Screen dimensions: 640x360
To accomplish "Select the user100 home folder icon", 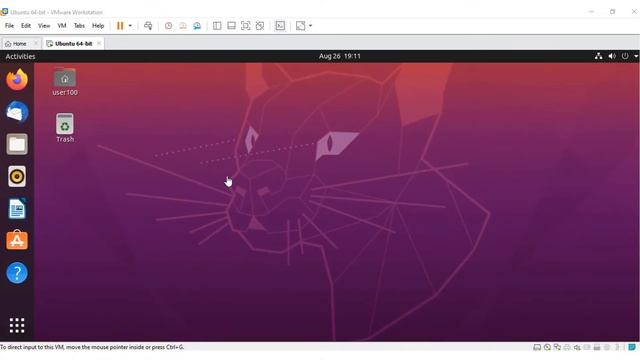I will click(x=65, y=82).
